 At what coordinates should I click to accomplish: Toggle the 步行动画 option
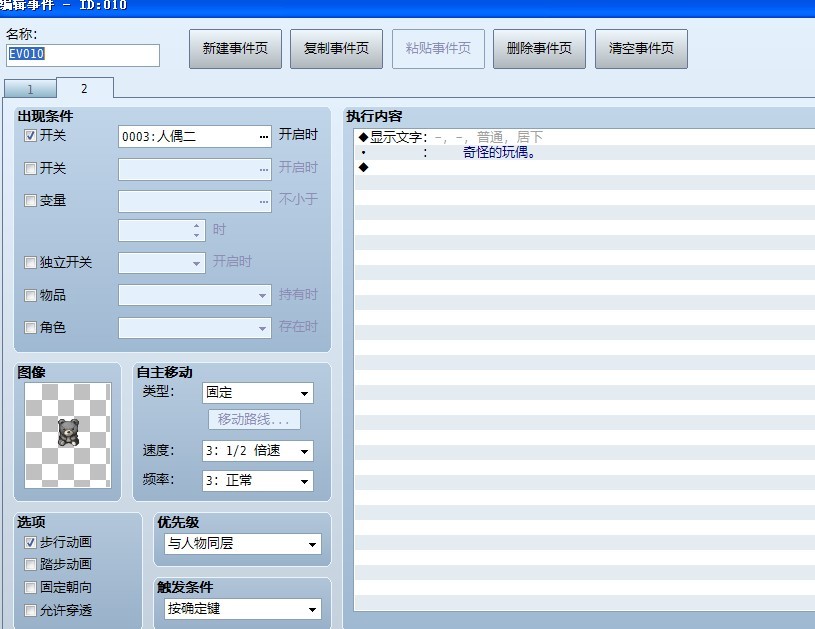[30, 542]
